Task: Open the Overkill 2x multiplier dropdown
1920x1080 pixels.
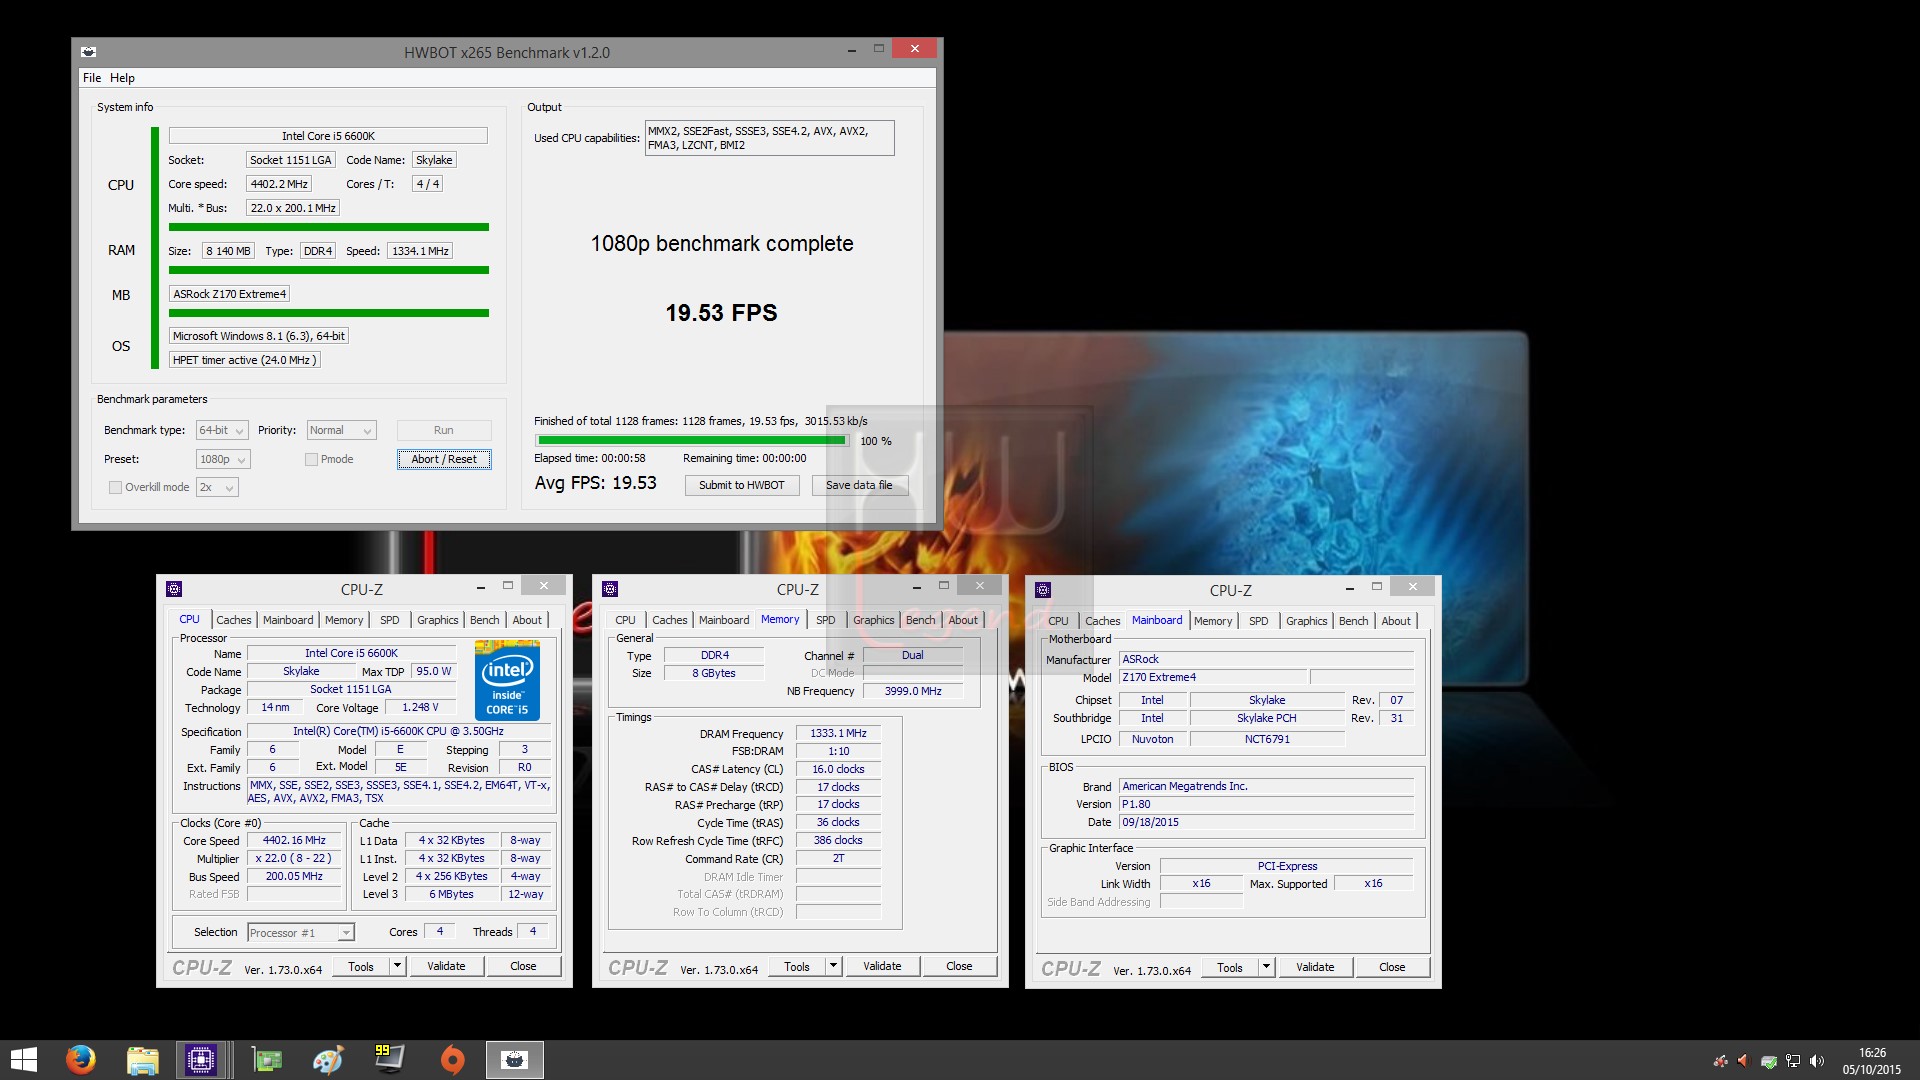Action: point(217,487)
